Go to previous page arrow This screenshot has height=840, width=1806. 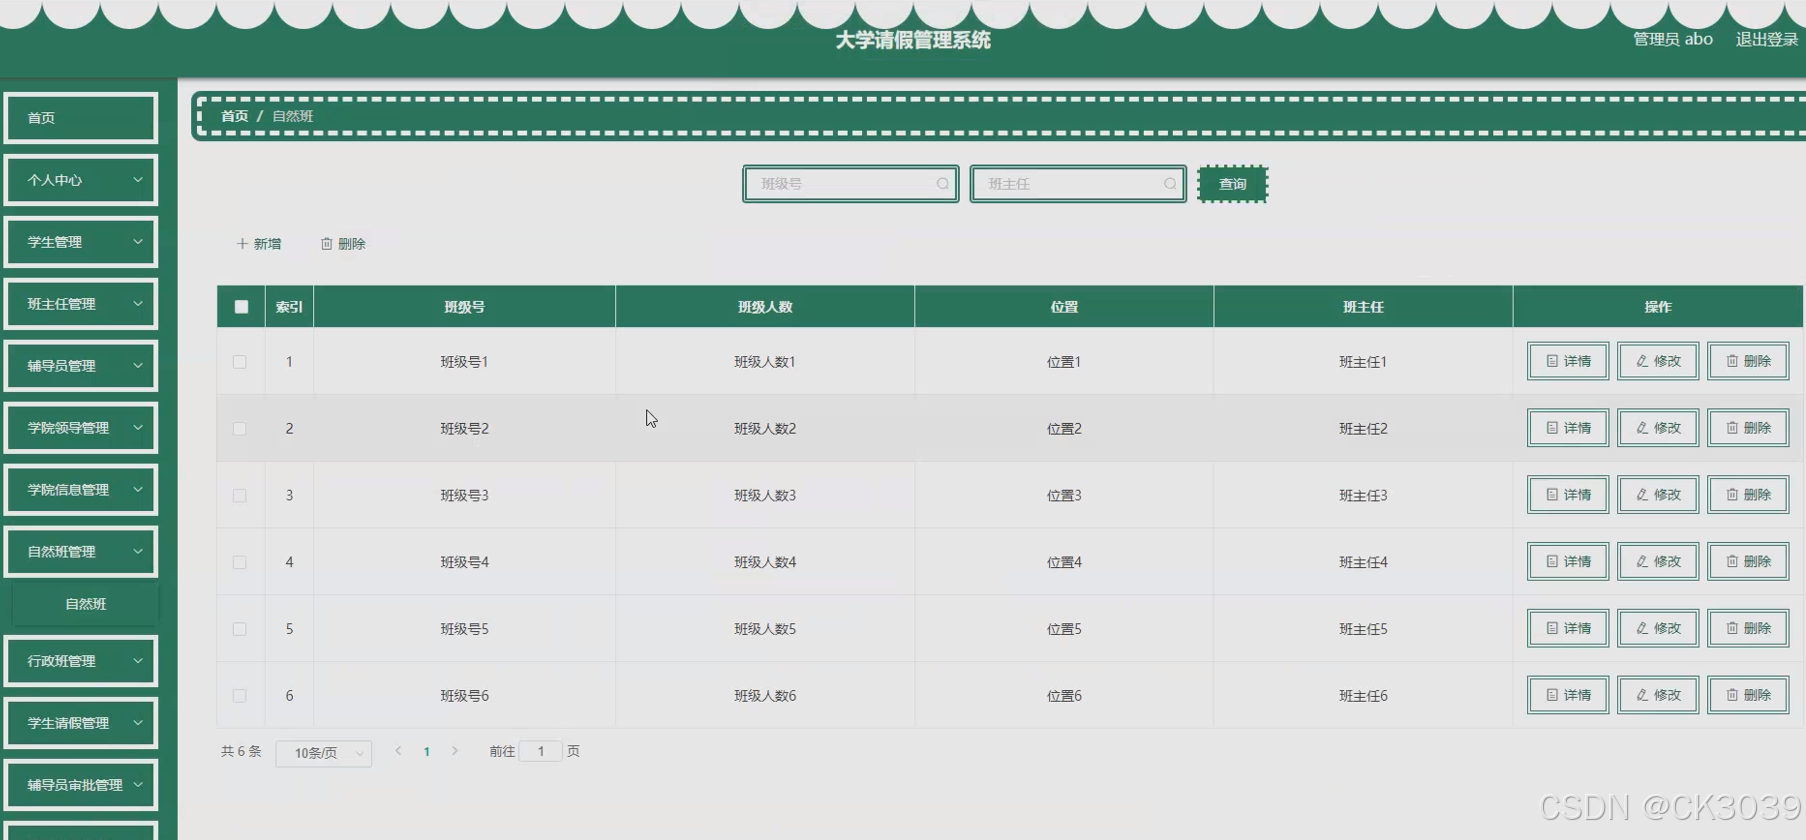coord(398,751)
